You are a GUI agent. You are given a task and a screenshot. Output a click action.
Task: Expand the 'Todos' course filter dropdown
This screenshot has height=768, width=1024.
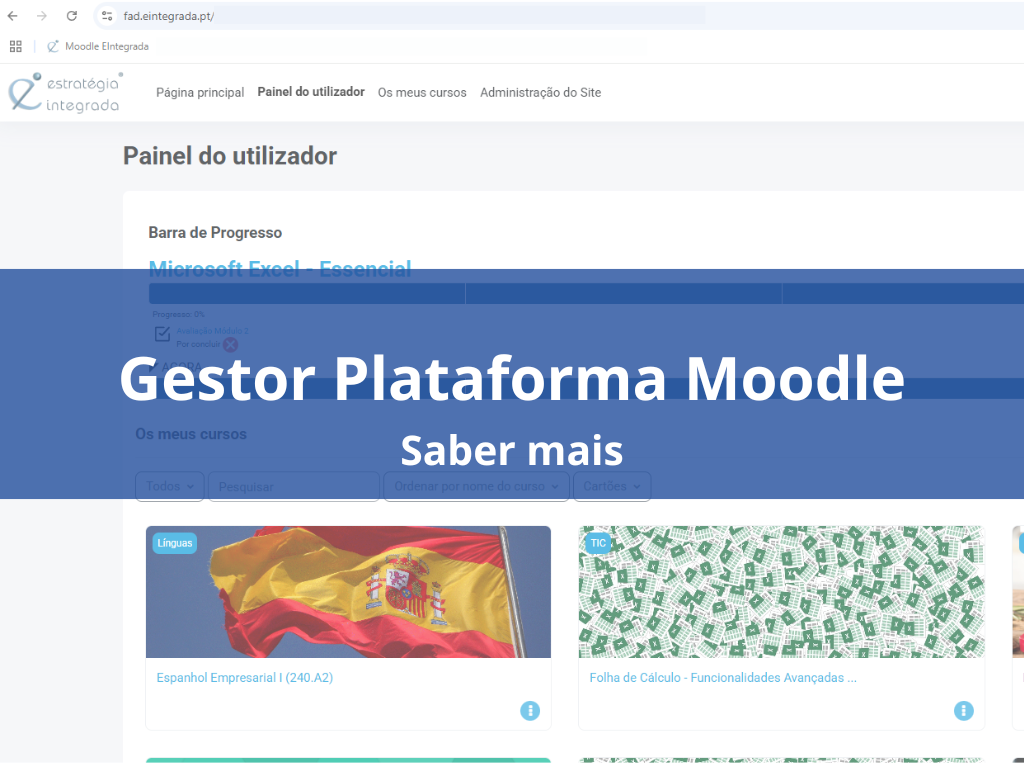(170, 486)
